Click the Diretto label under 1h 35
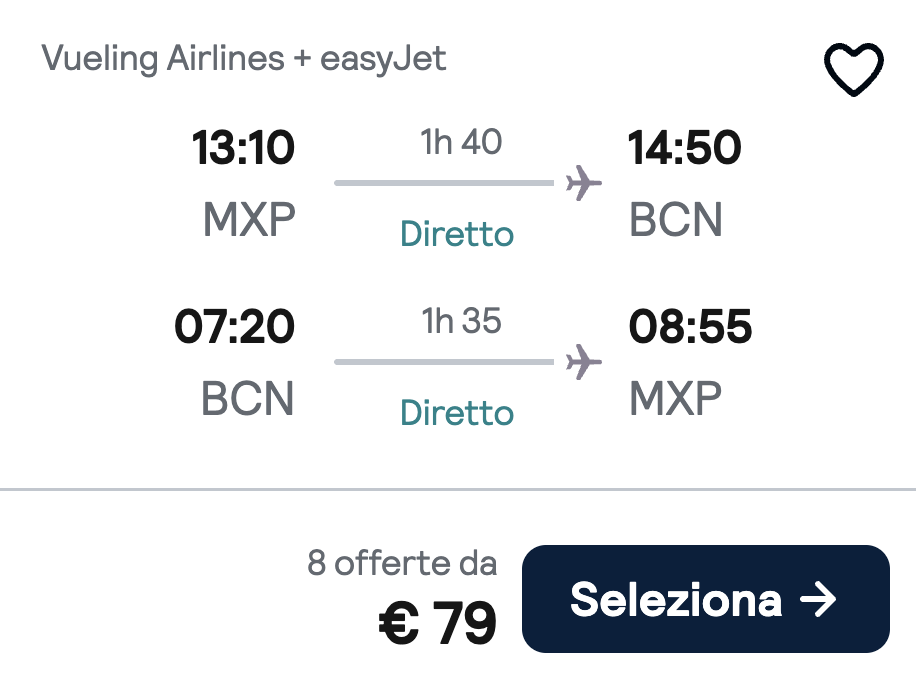The height and width of the screenshot is (692, 916). [457, 413]
